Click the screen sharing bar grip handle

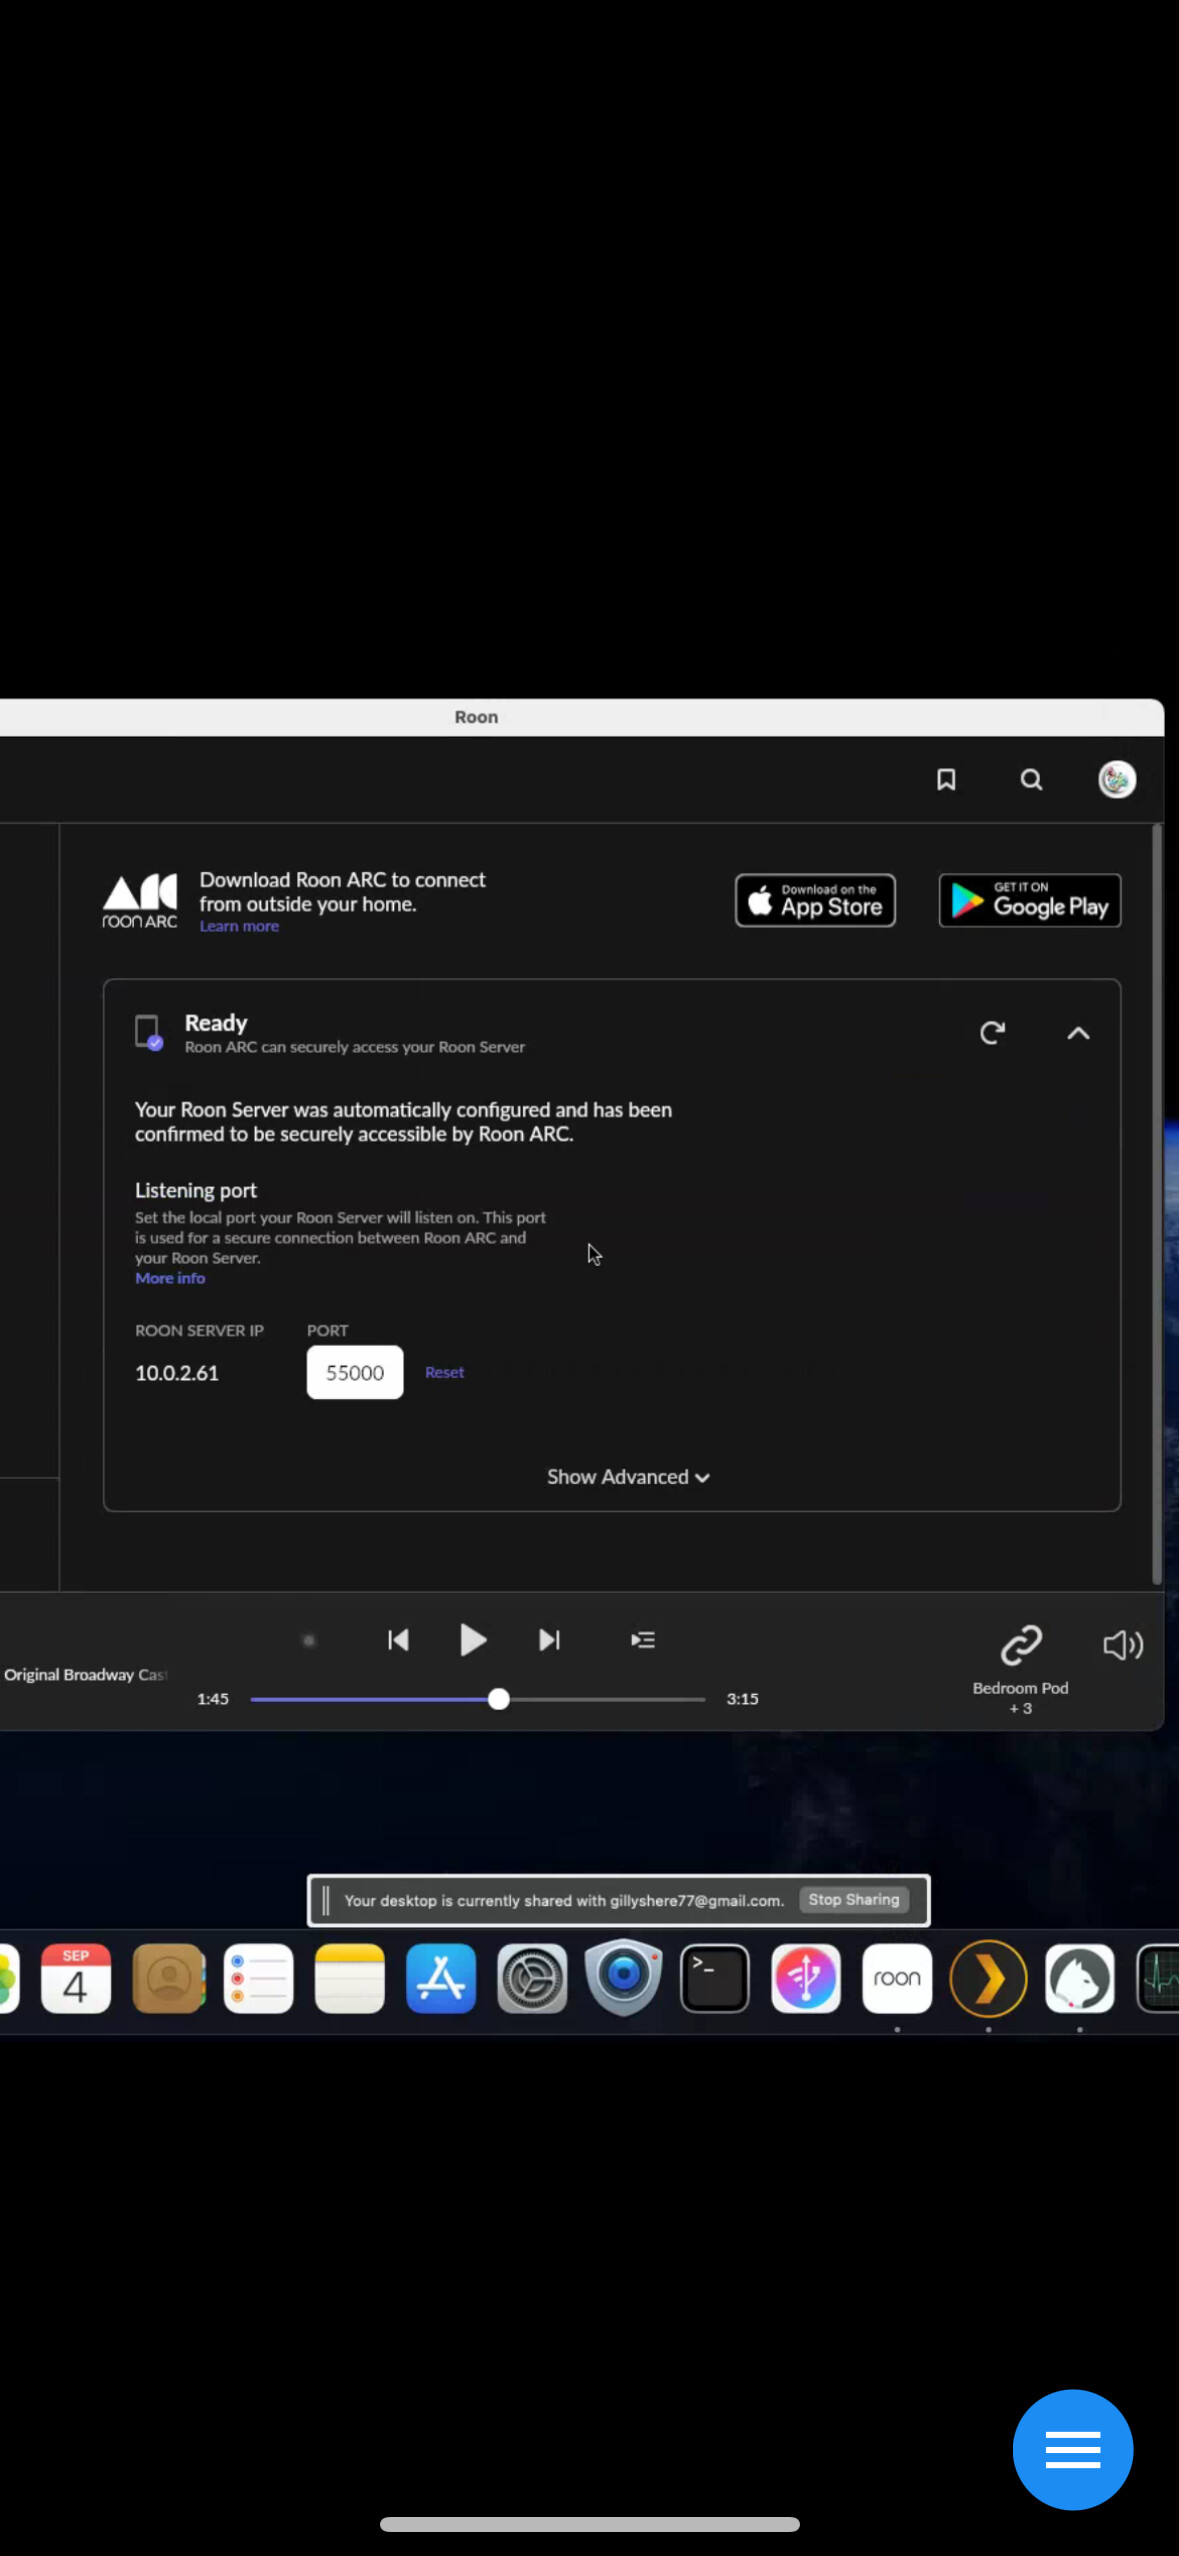[x=325, y=1900]
